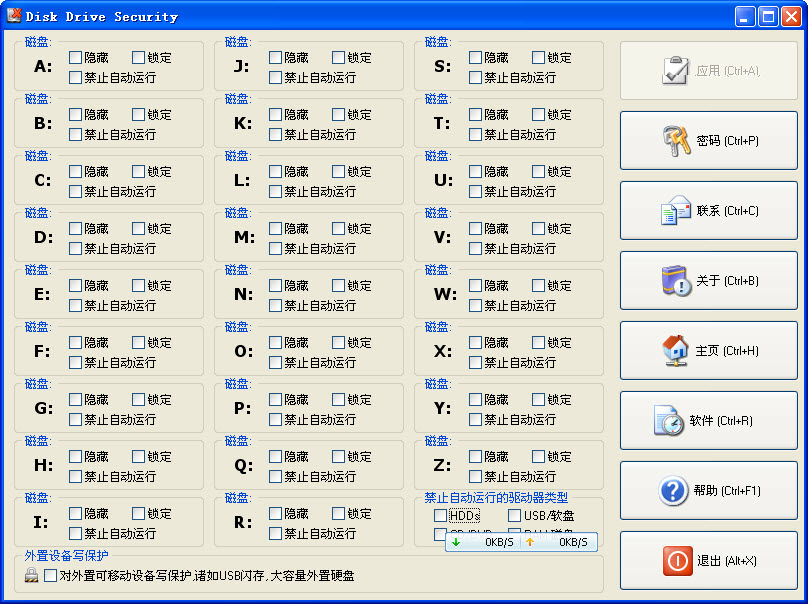The height and width of the screenshot is (604, 808).
Task: Click the Disk Drive Security title bar icon
Action: (14, 16)
